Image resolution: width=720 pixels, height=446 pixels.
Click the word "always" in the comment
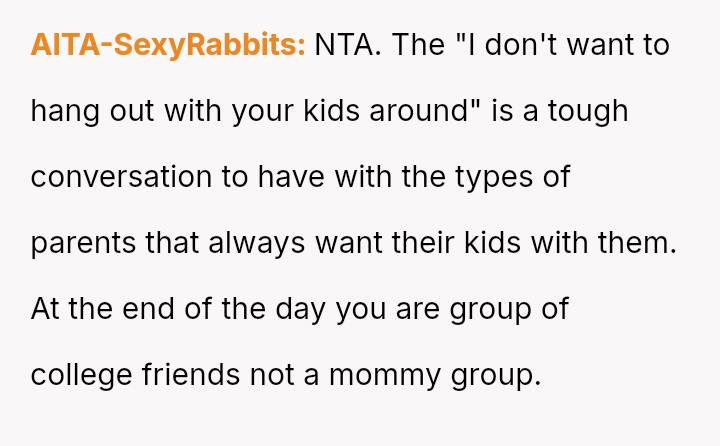click(256, 243)
